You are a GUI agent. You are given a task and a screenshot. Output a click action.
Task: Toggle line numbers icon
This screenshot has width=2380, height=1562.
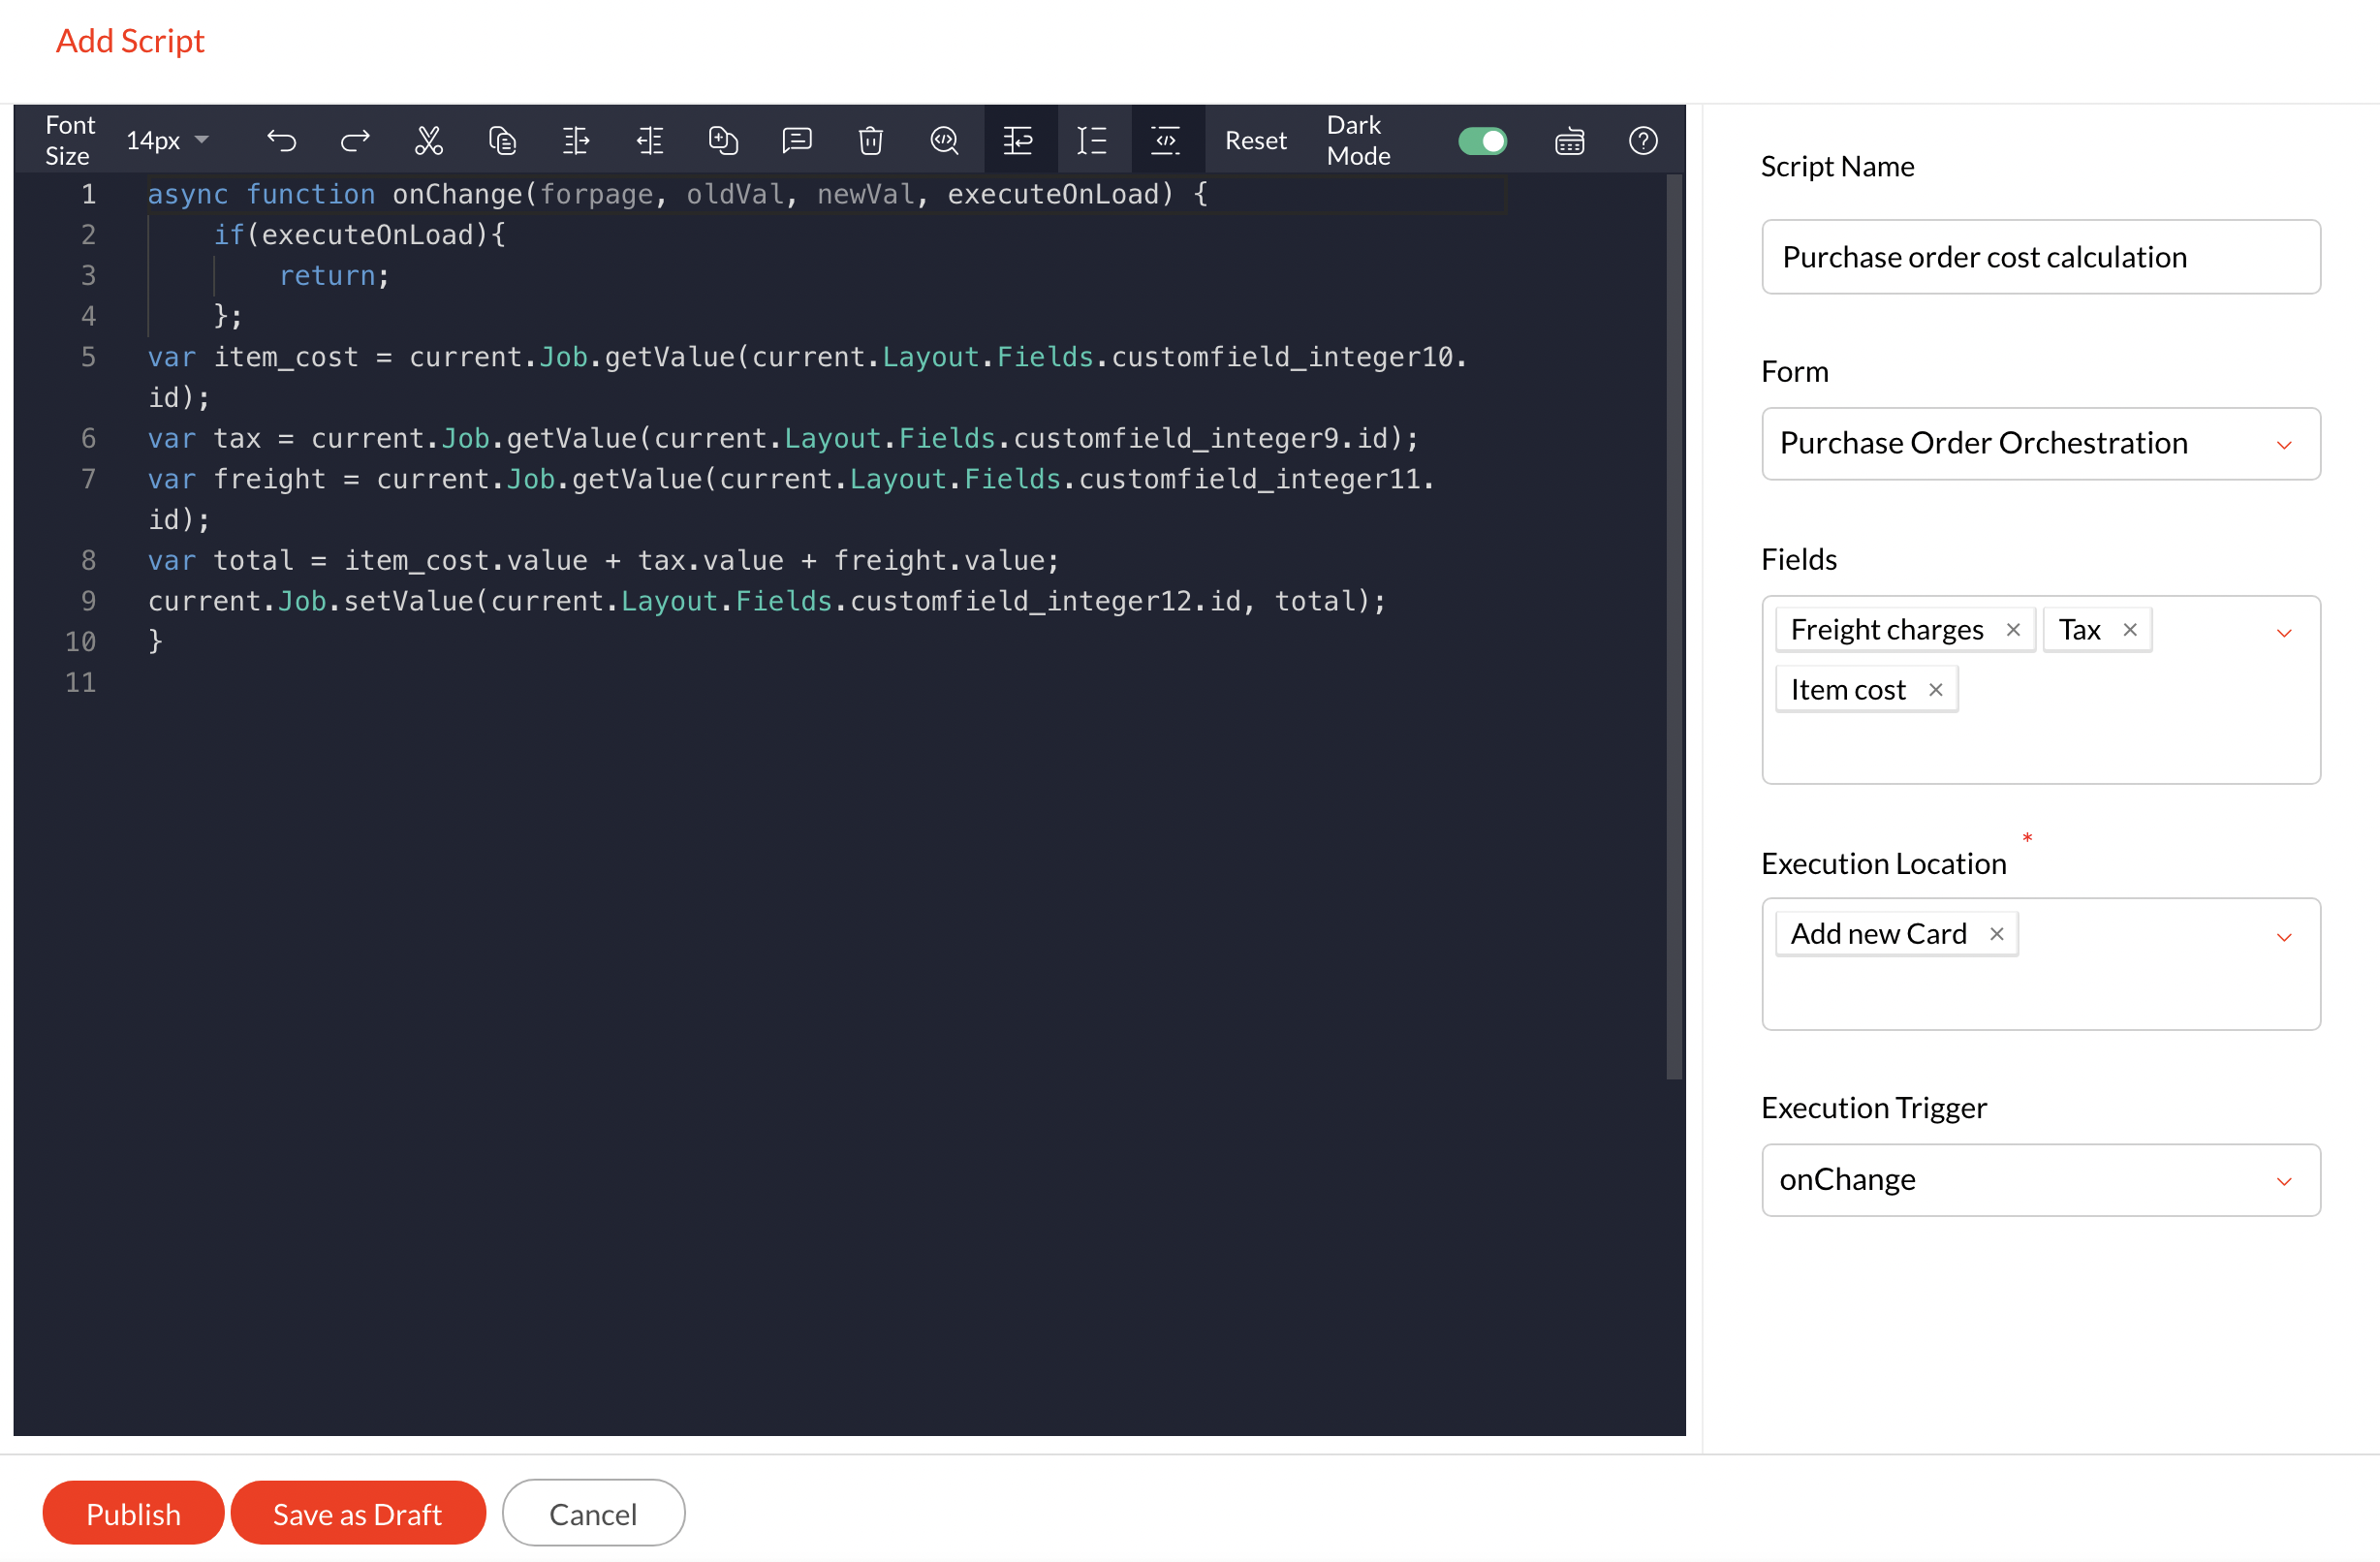[1092, 141]
